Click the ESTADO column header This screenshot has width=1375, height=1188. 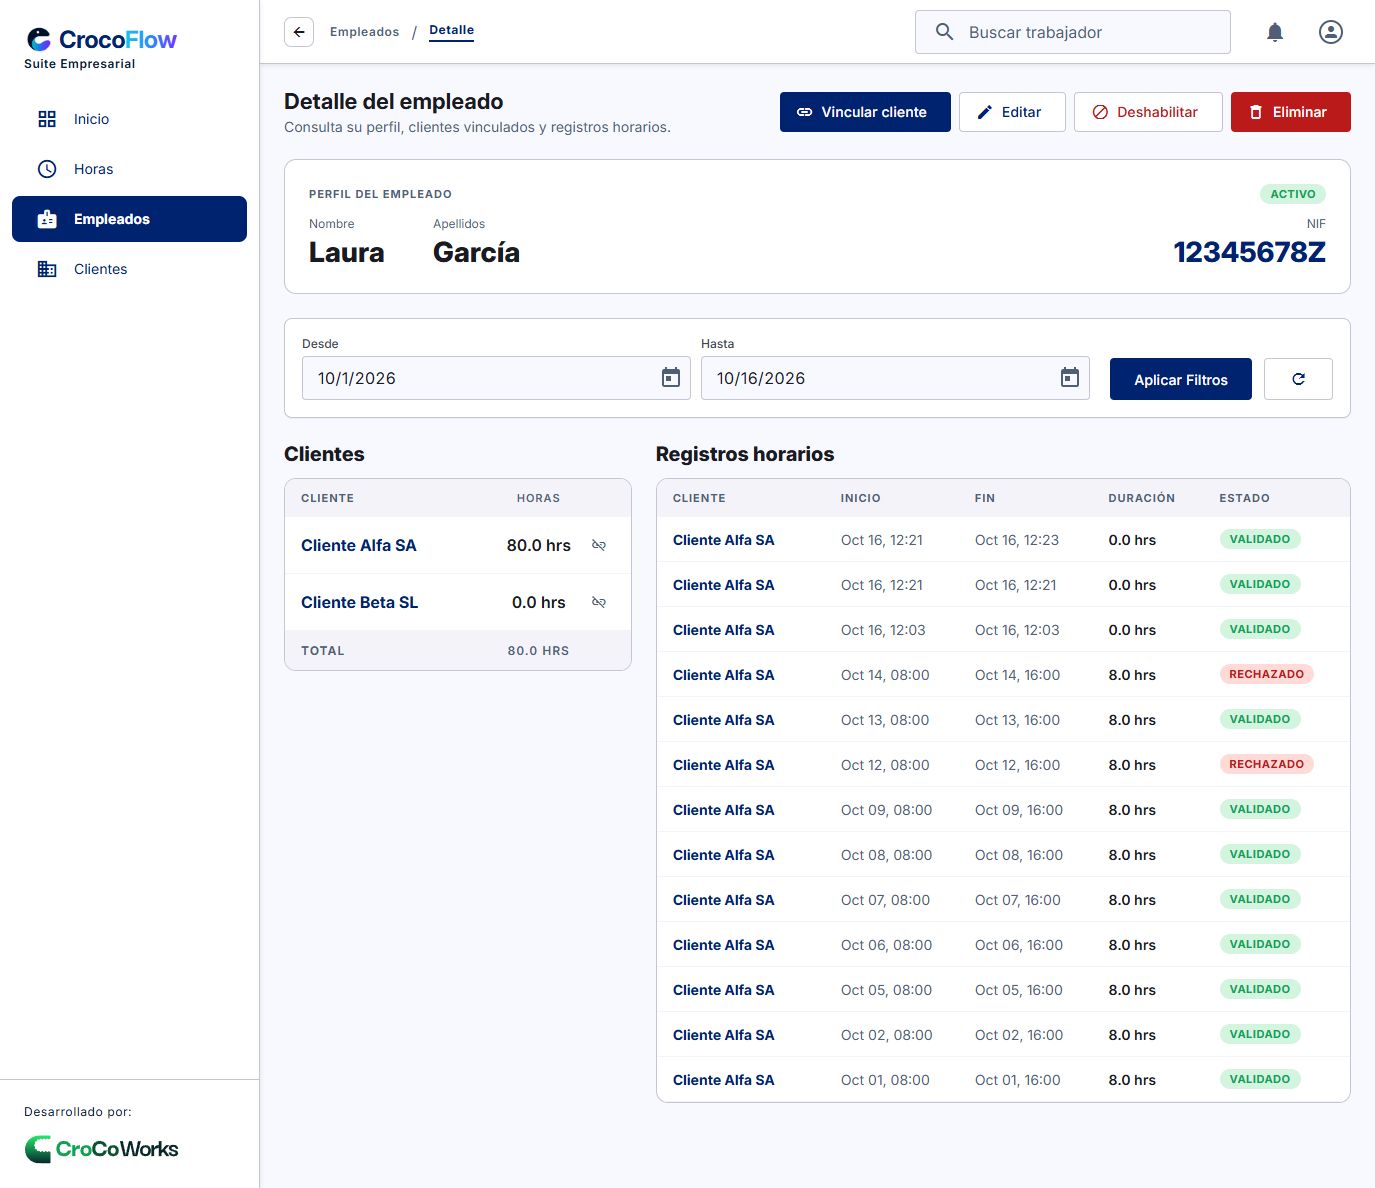[x=1244, y=498]
